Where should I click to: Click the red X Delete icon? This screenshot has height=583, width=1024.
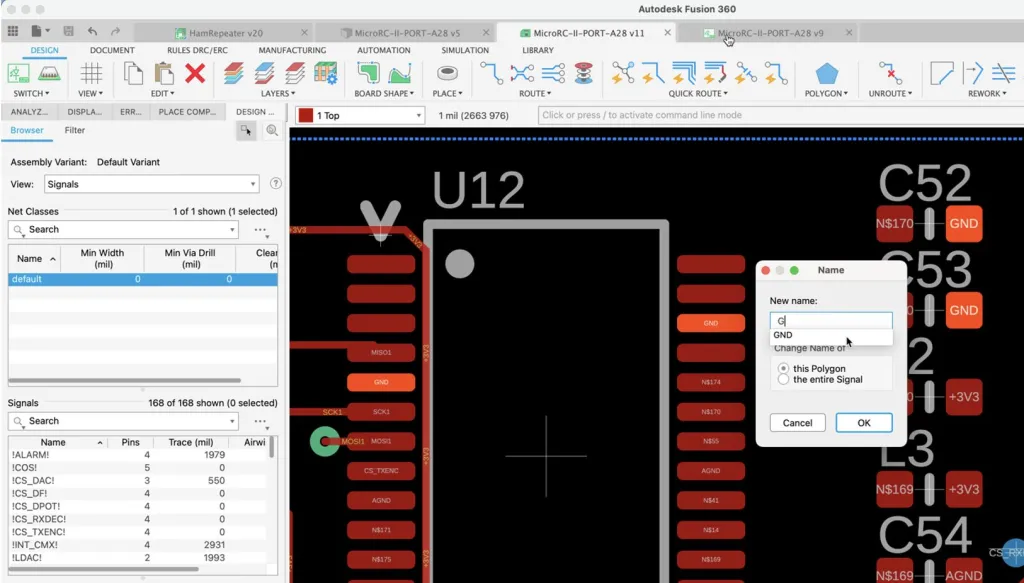[x=195, y=73]
